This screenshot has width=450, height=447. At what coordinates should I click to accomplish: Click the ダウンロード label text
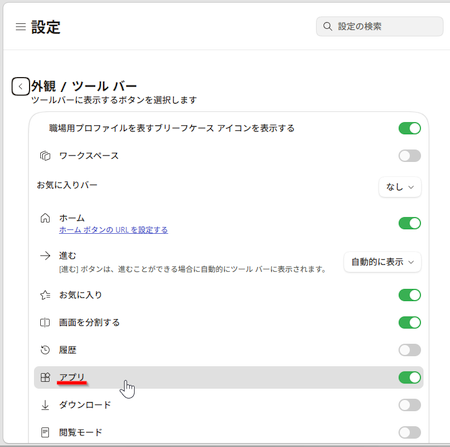tap(85, 405)
